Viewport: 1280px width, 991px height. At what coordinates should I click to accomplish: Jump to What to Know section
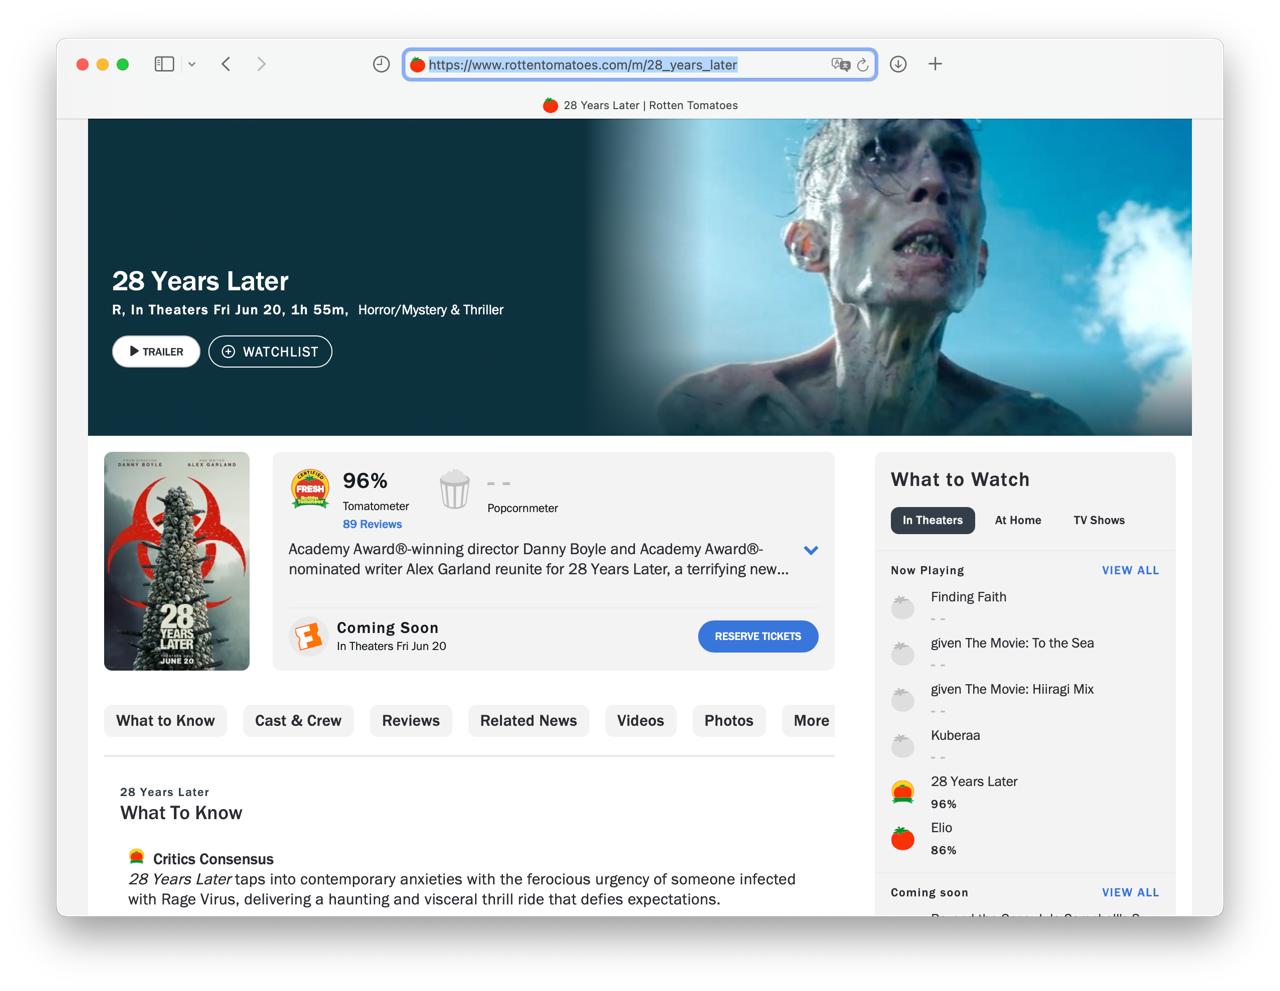(x=166, y=720)
